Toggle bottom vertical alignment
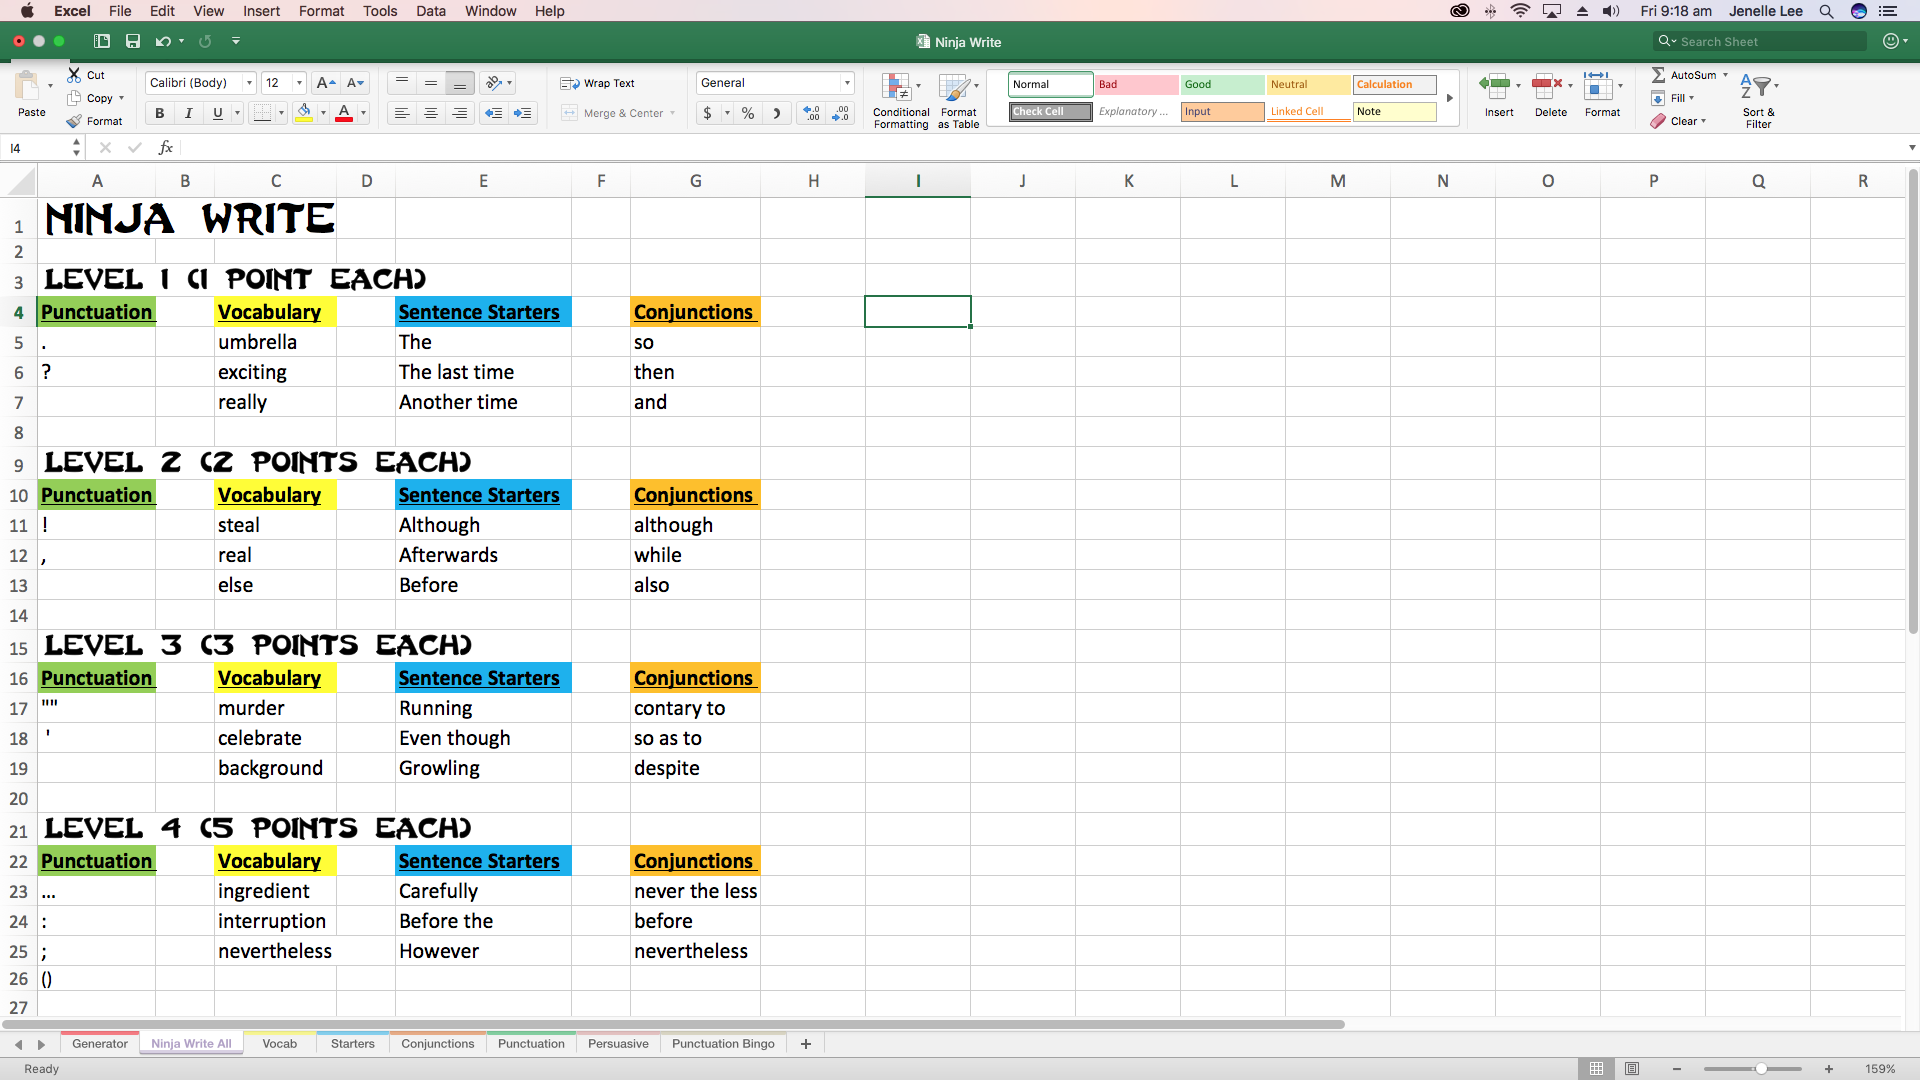 460,83
